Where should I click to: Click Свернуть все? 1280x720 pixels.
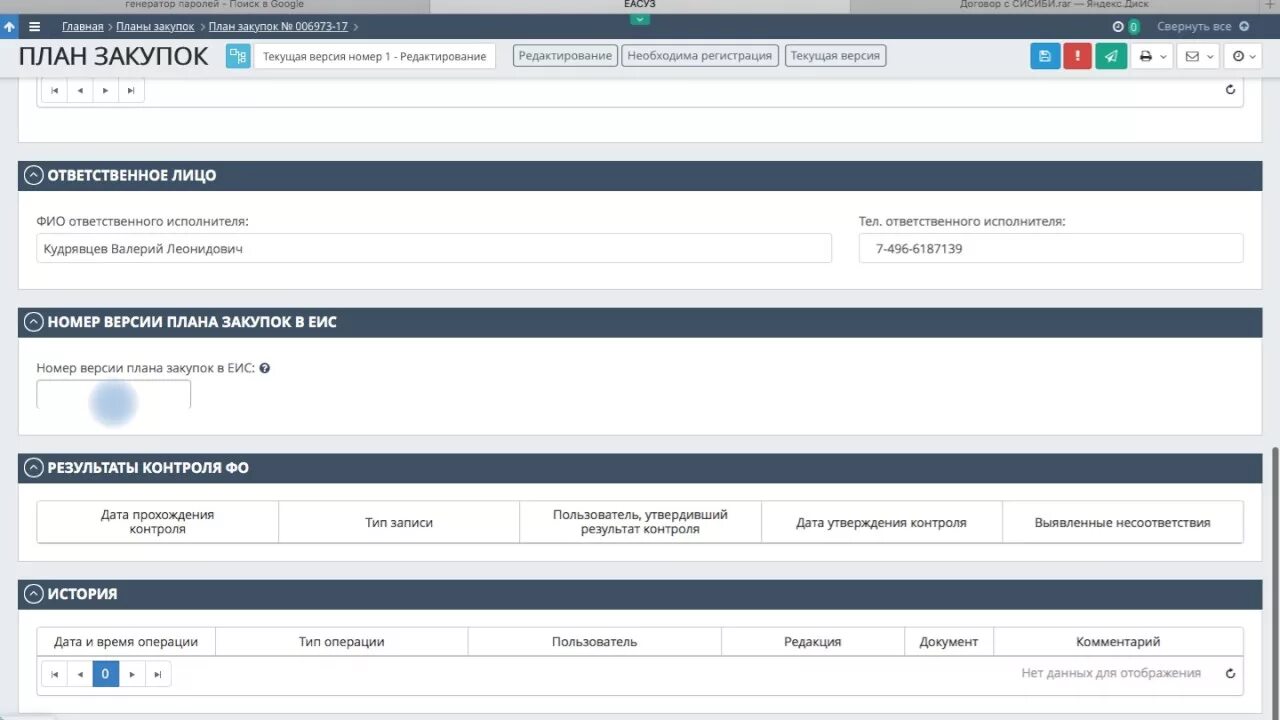(1203, 27)
